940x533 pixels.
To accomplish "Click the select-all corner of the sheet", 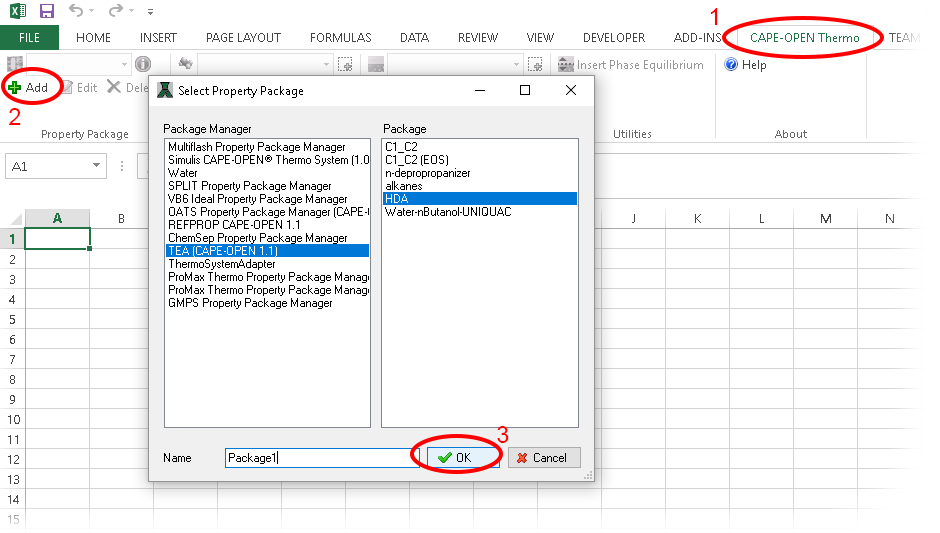I will point(14,218).
